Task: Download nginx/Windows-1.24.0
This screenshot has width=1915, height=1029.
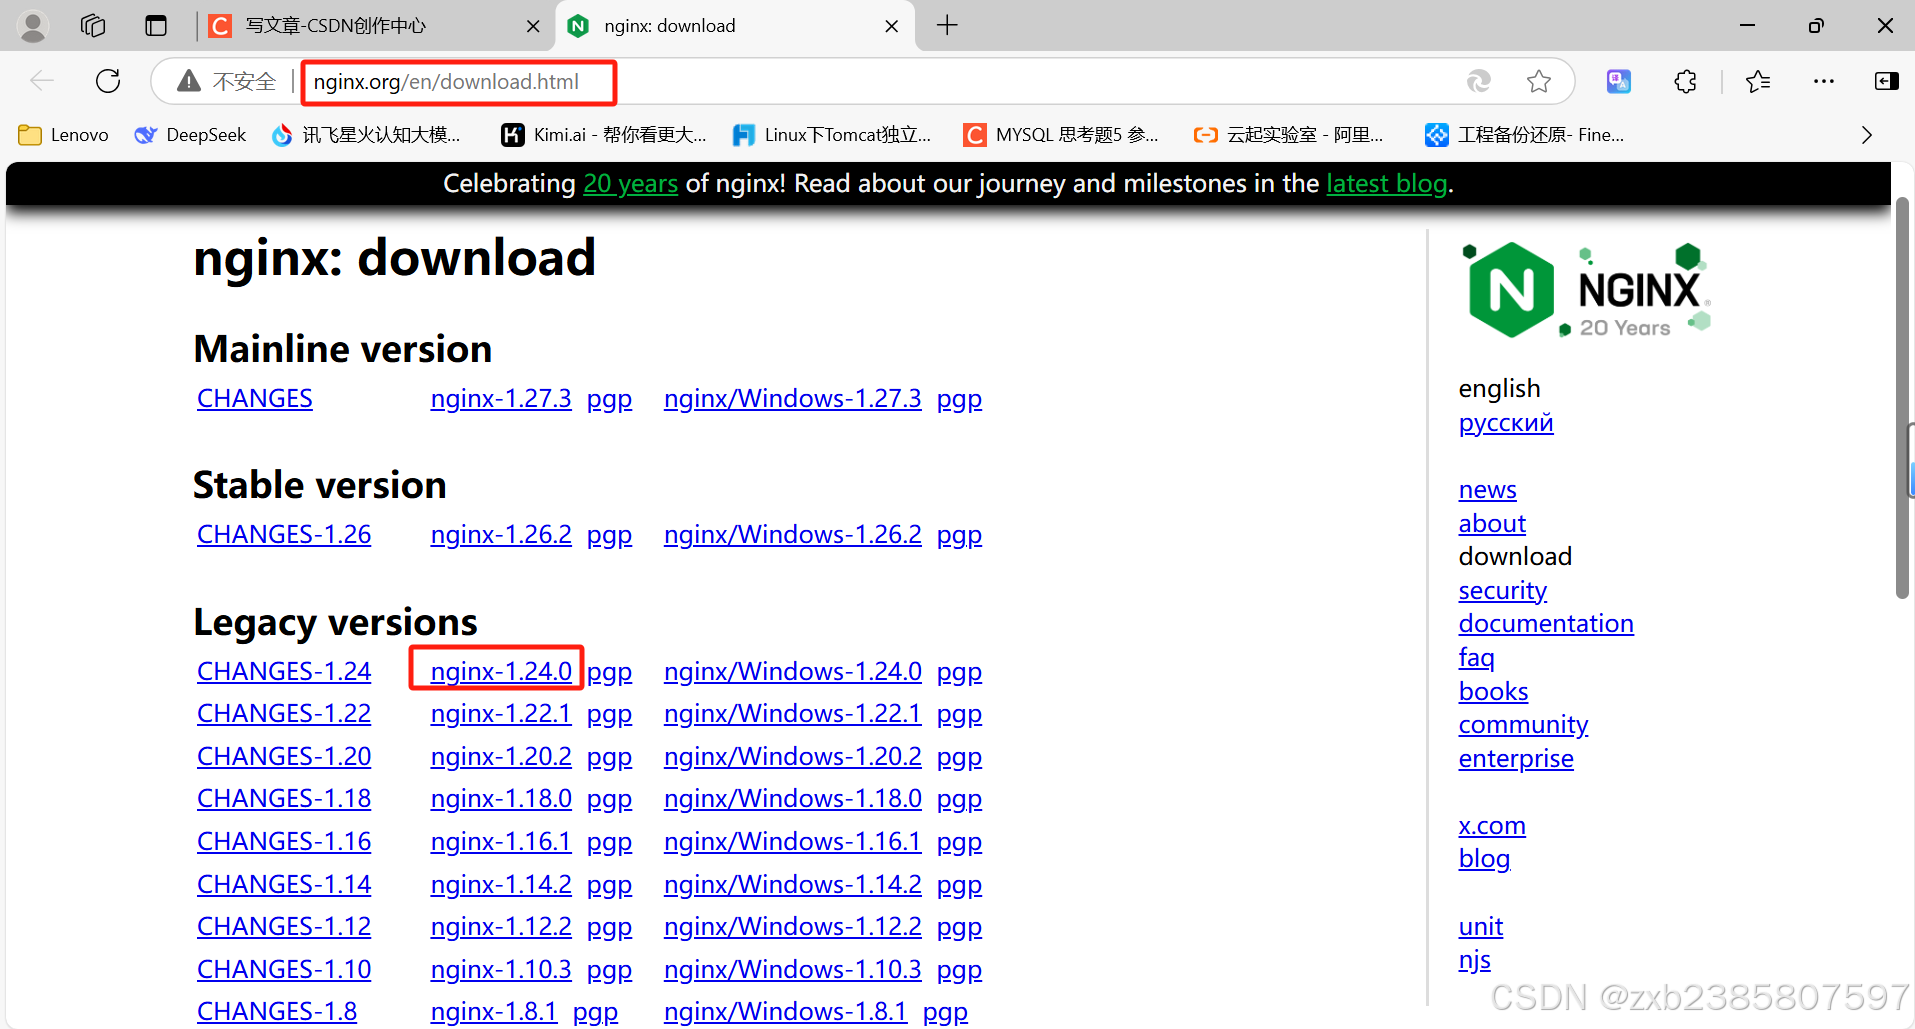Action: 792,672
